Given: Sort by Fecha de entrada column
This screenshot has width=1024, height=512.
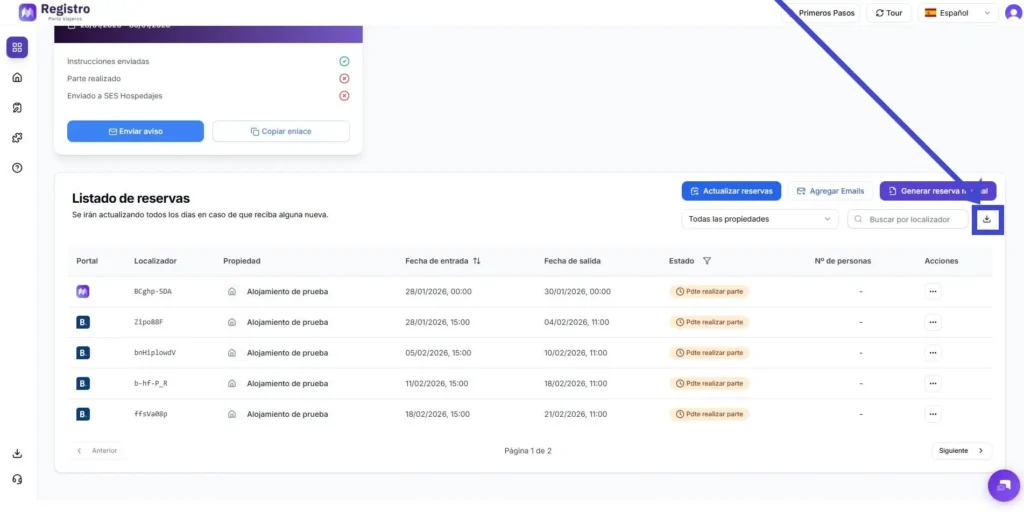Looking at the screenshot, I should click(x=477, y=261).
